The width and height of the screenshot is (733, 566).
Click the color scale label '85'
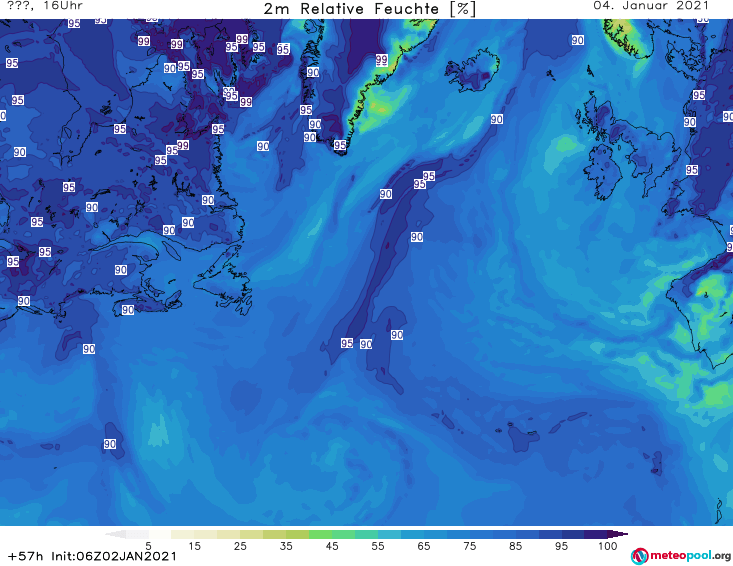516,546
